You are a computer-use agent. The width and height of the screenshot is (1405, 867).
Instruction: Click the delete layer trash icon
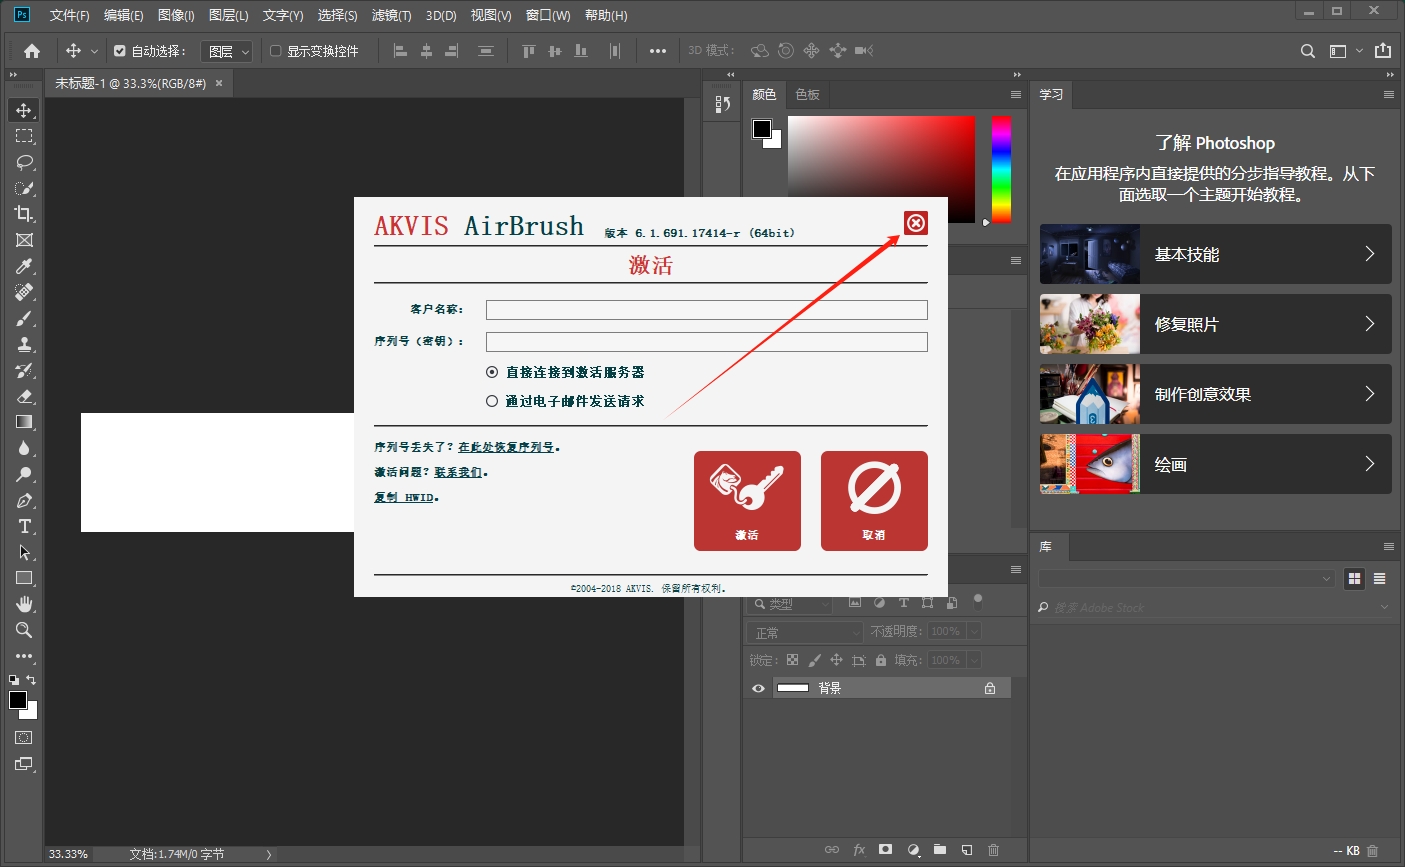(x=993, y=849)
